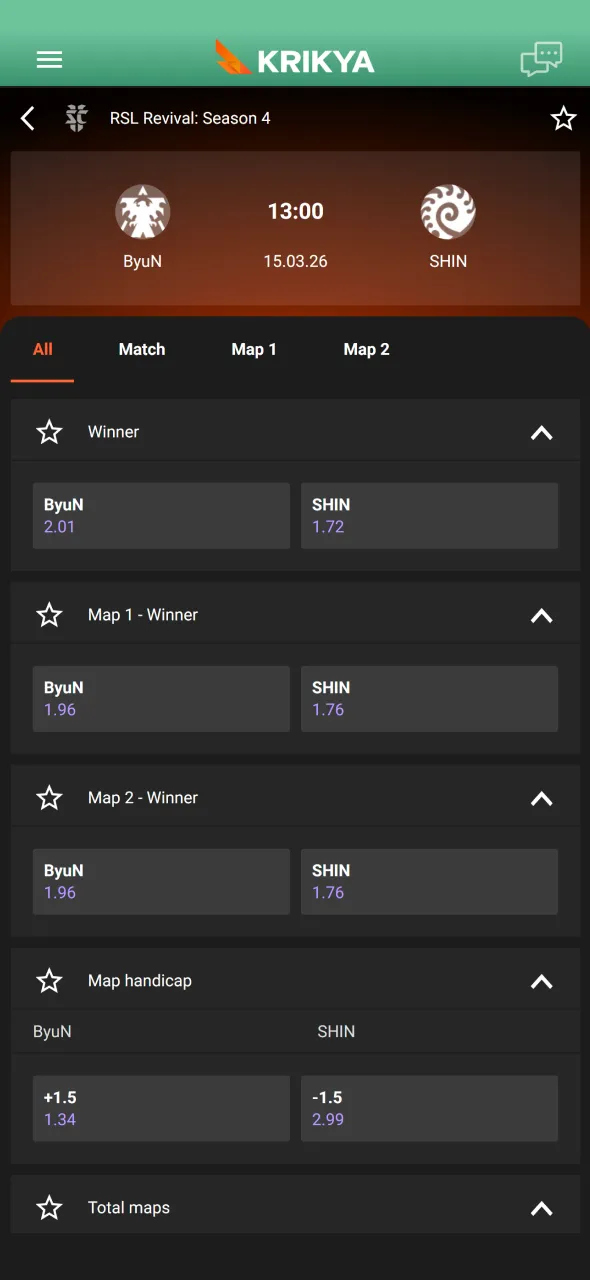The height and width of the screenshot is (1280, 590).
Task: Collapse the Map 1 - Winner section
Action: 541,615
